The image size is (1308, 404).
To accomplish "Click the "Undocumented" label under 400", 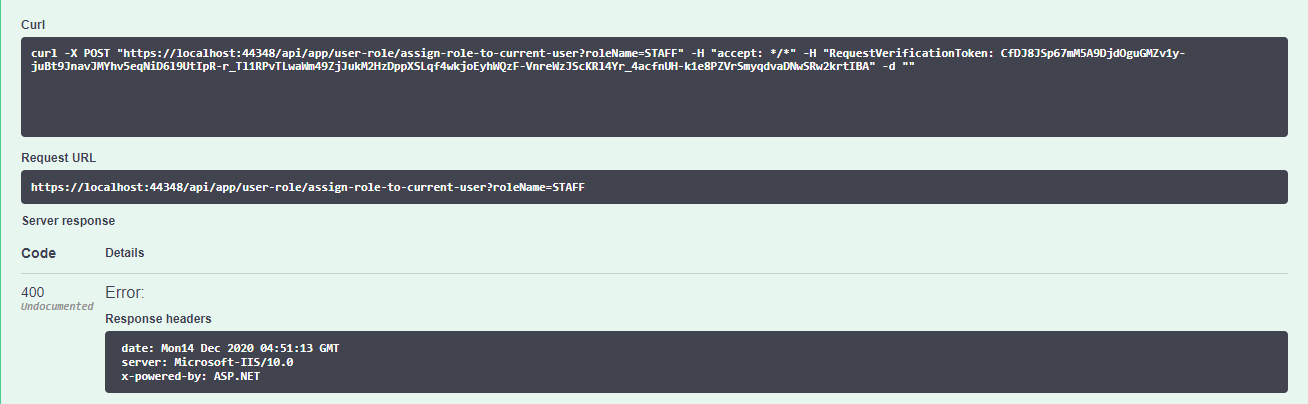I will pos(57,306).
